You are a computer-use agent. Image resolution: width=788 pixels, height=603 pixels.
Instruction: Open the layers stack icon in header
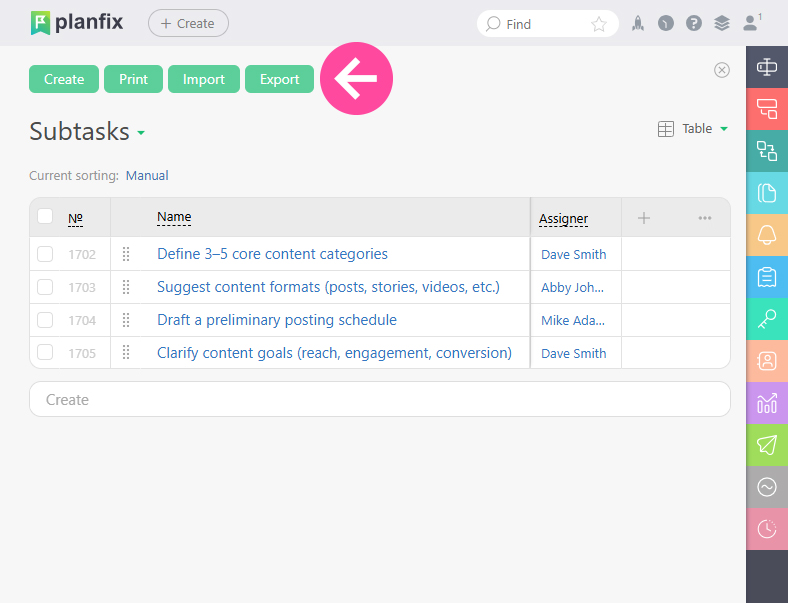click(722, 24)
